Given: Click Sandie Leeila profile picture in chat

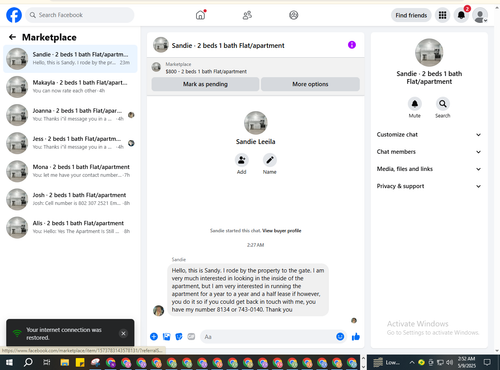Looking at the screenshot, I should point(256,123).
